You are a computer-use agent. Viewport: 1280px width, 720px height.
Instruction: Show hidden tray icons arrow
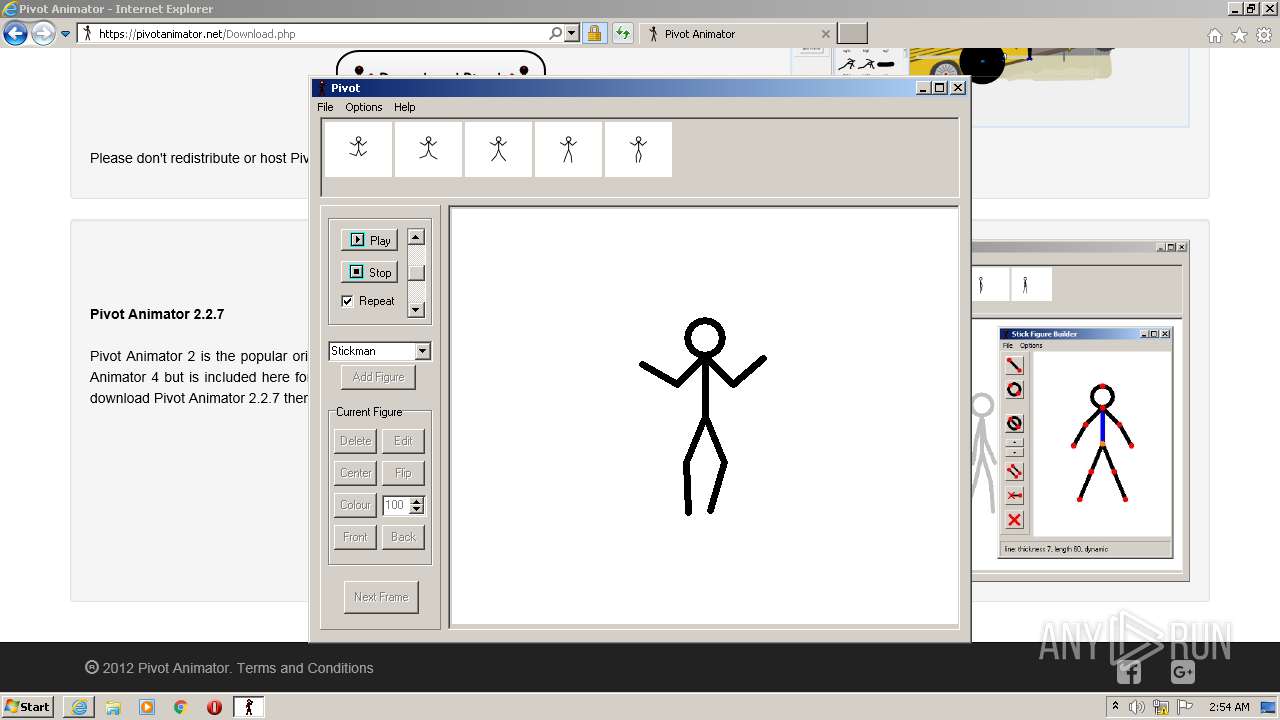(1115, 706)
